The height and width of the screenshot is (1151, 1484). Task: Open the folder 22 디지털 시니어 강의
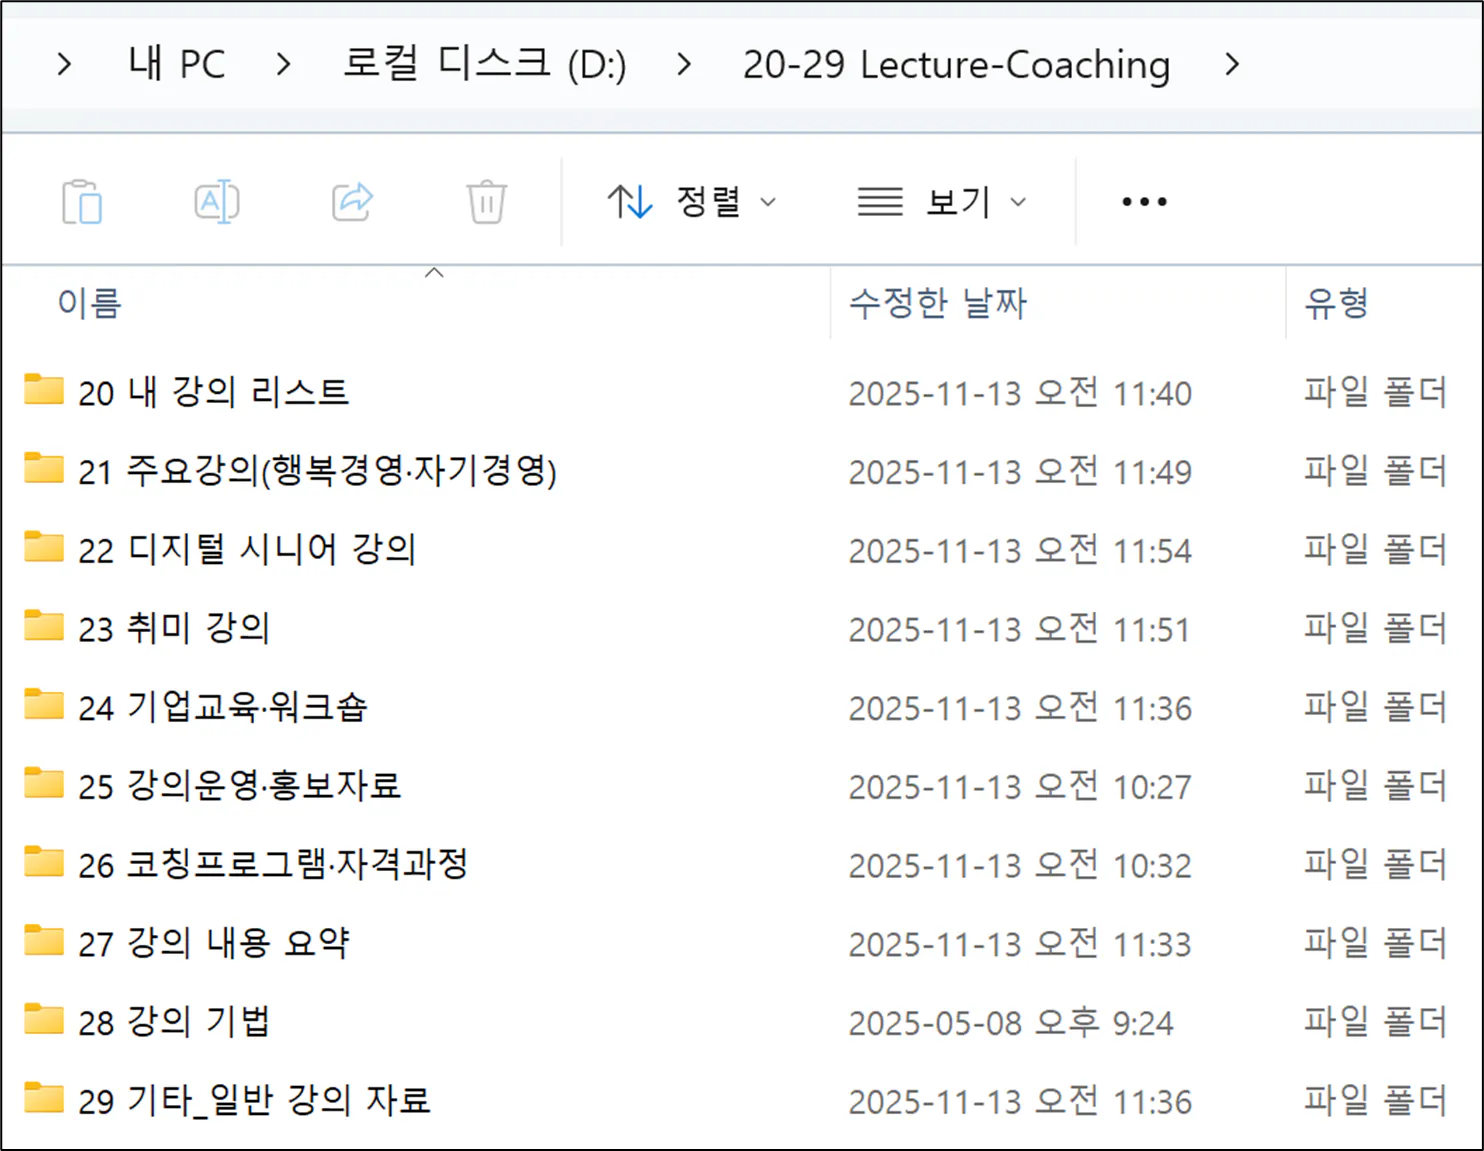pos(248,548)
